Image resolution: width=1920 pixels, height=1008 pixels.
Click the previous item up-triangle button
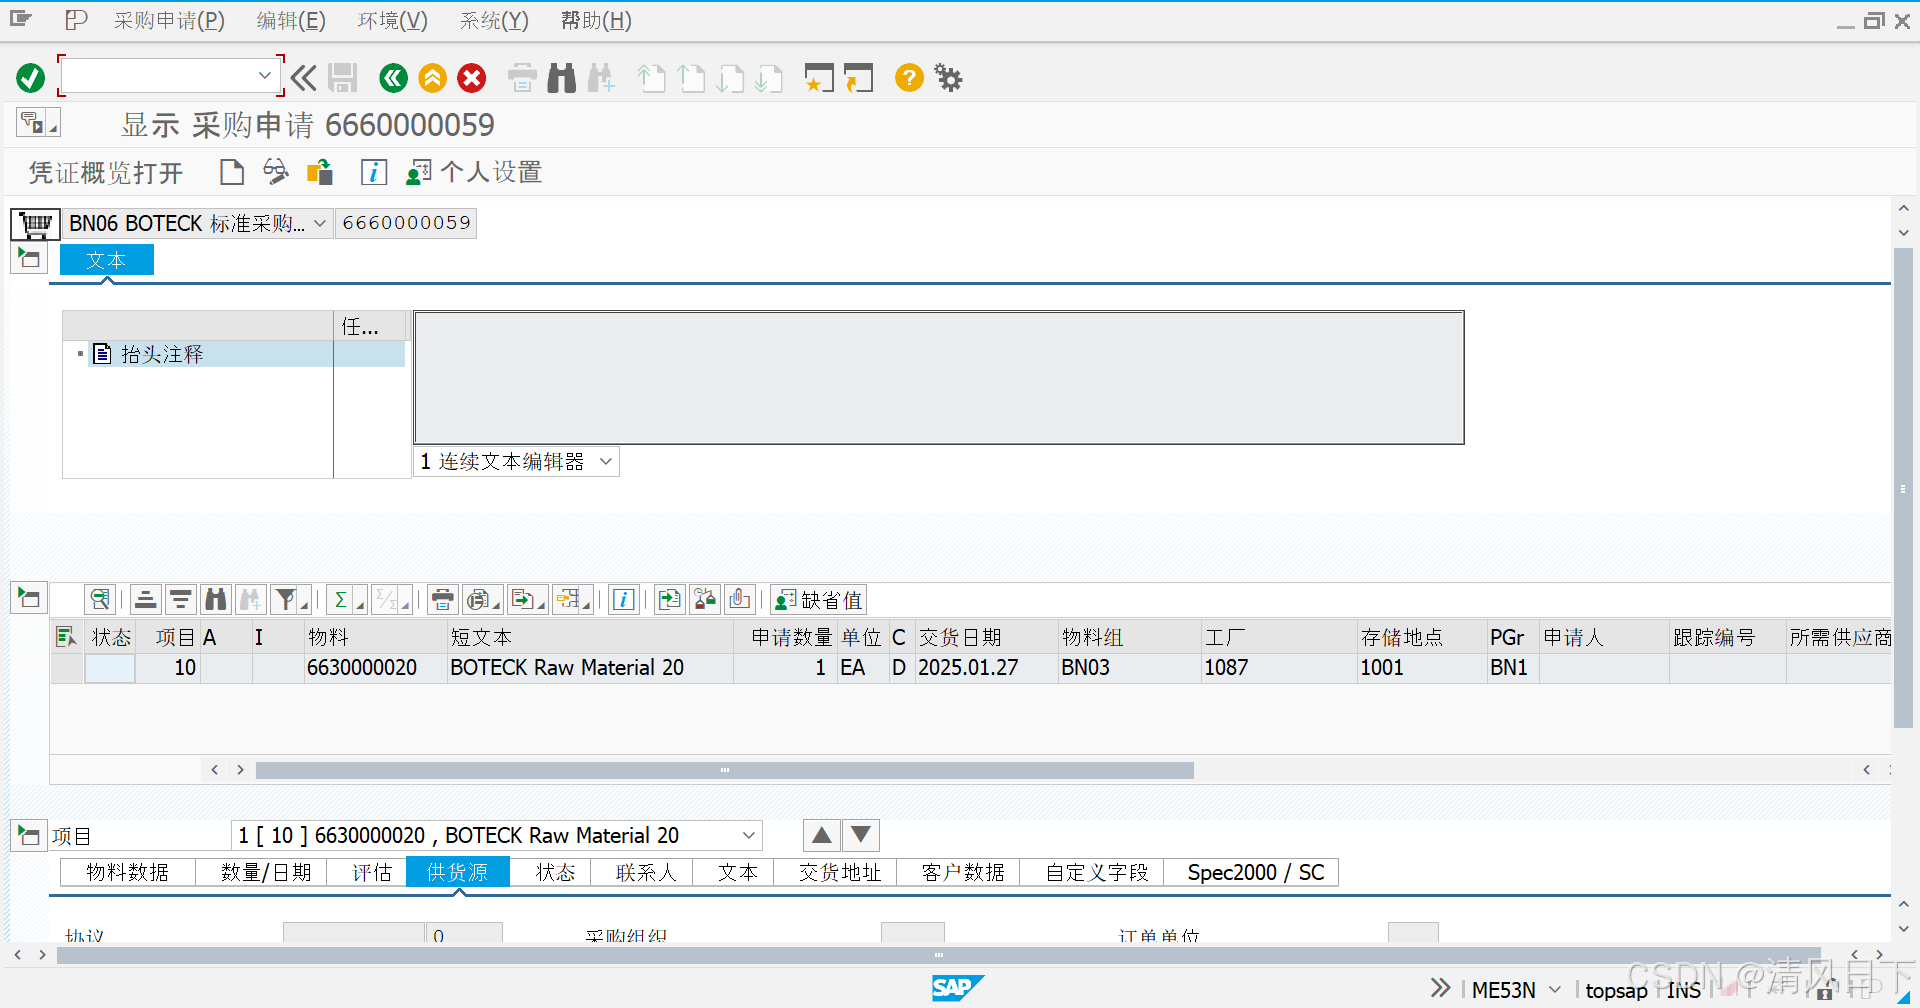[822, 835]
